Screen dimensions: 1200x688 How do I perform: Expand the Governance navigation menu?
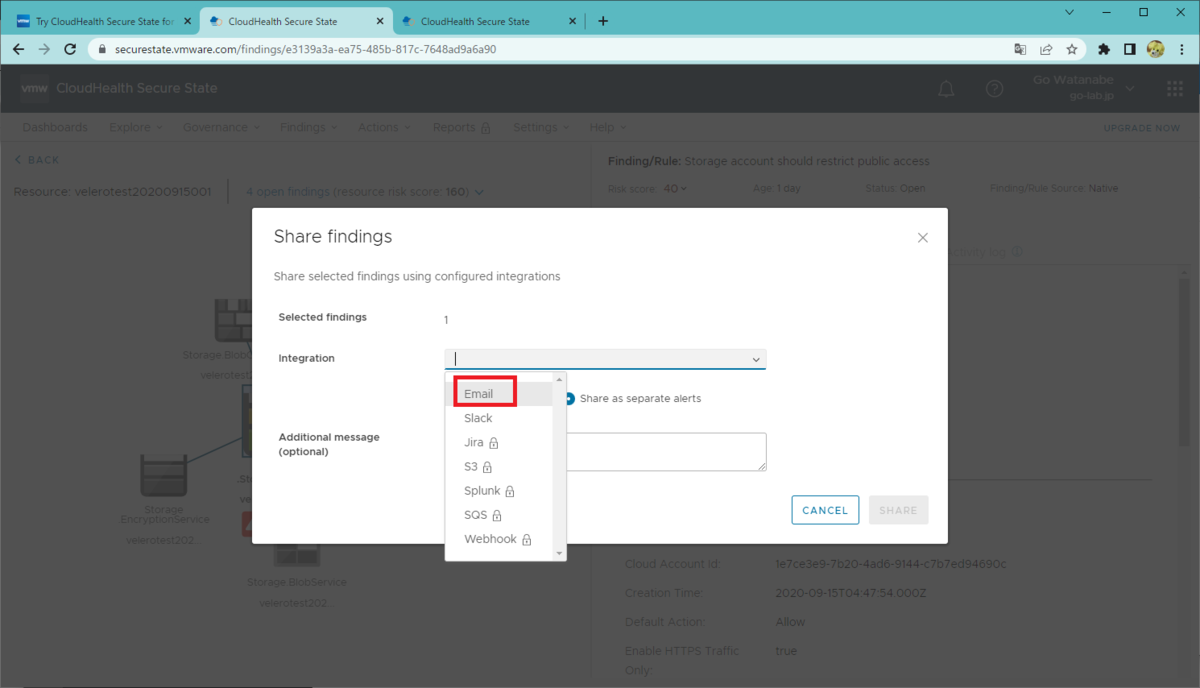coord(222,127)
